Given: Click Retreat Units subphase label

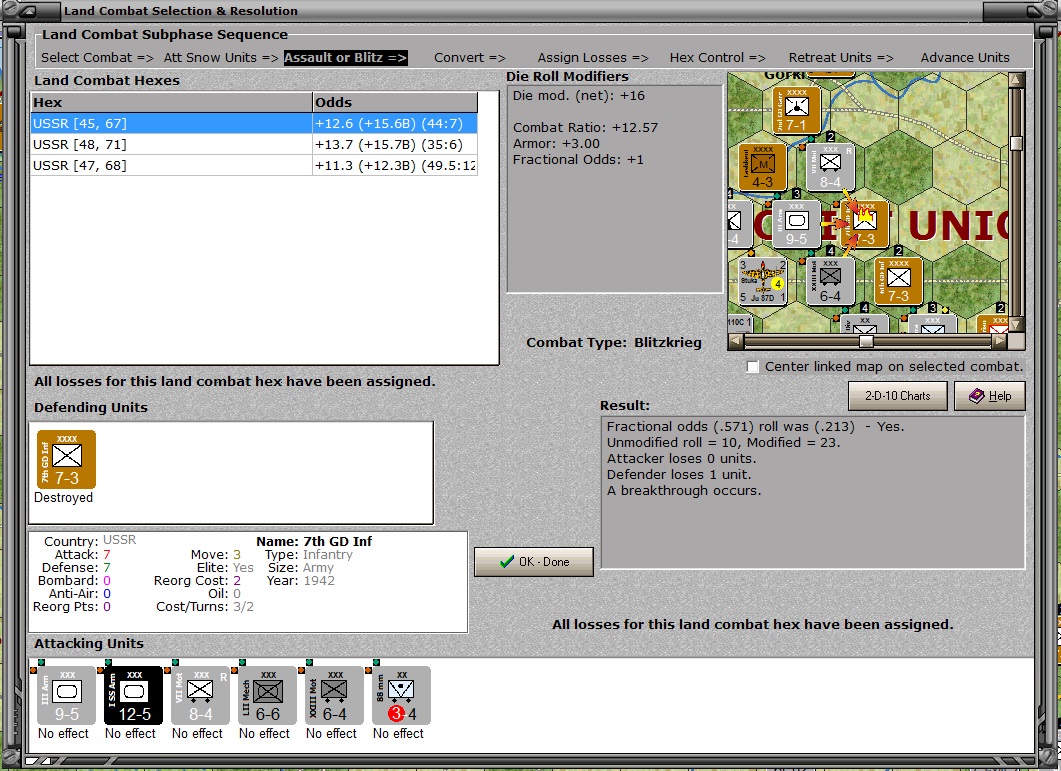Looking at the screenshot, I should [x=840, y=58].
